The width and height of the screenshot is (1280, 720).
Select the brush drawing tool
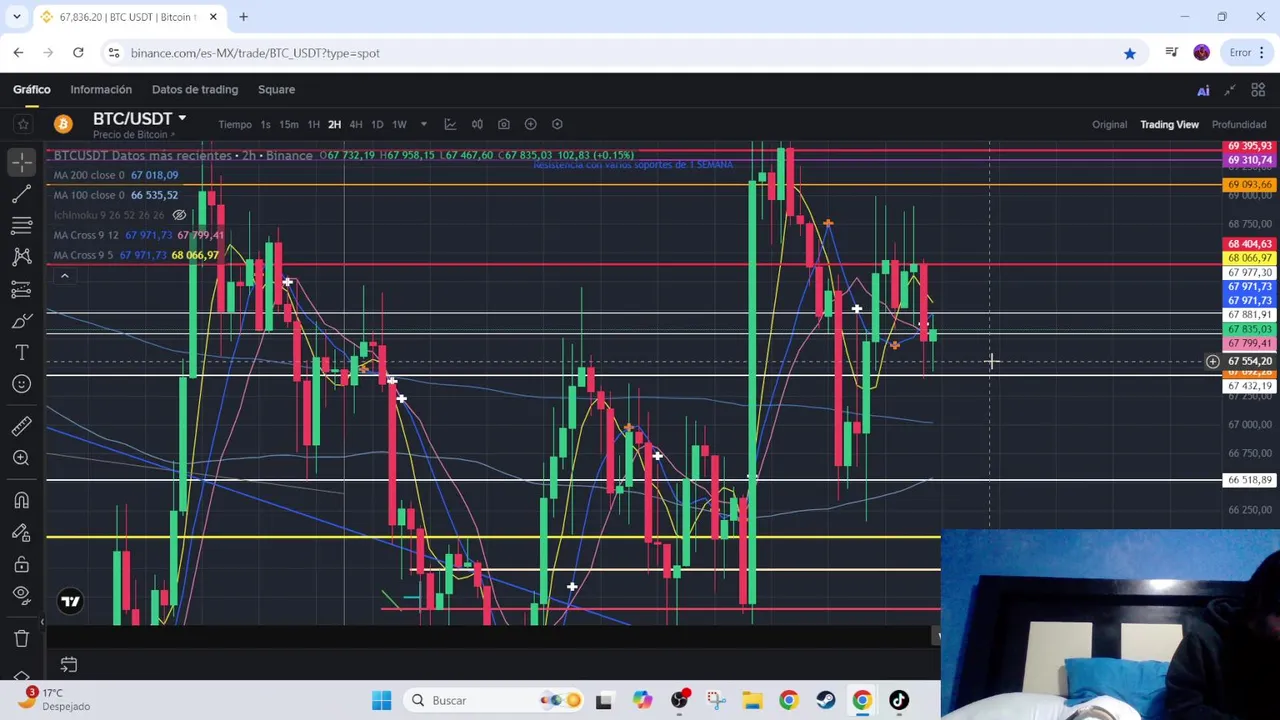point(22,321)
